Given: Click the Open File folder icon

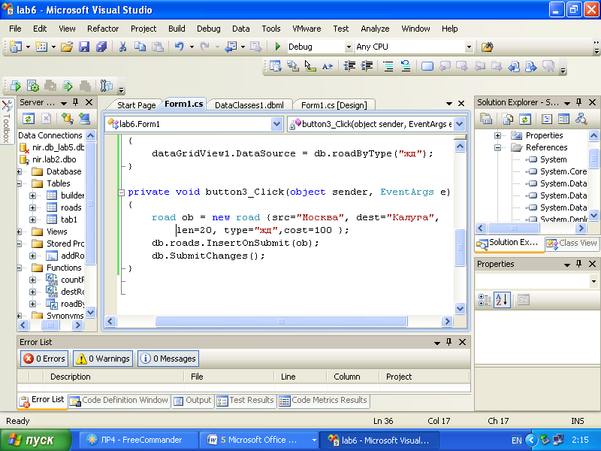Looking at the screenshot, I should [x=65, y=47].
